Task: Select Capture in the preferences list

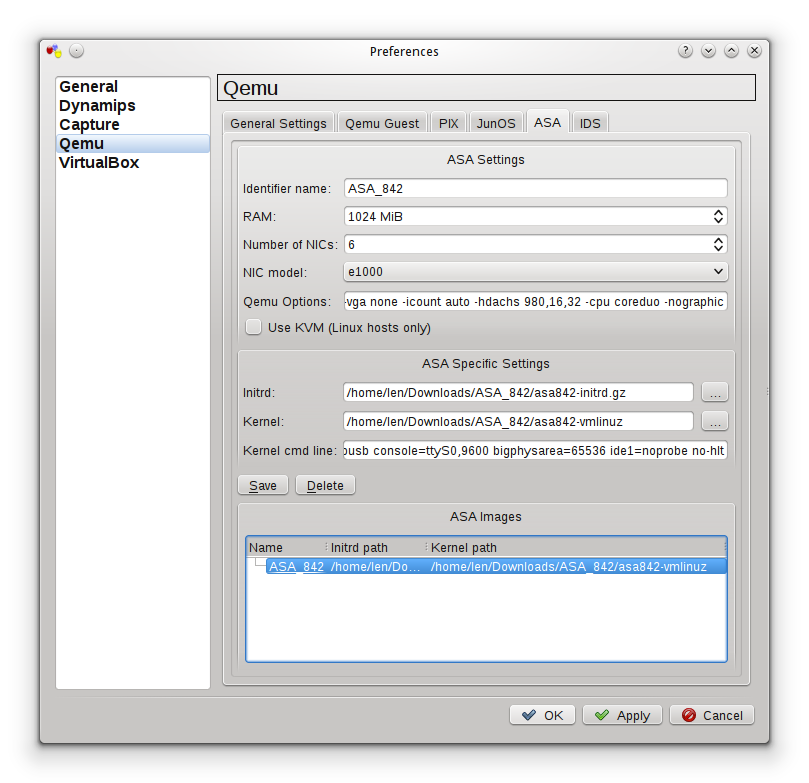Action: click(x=133, y=125)
